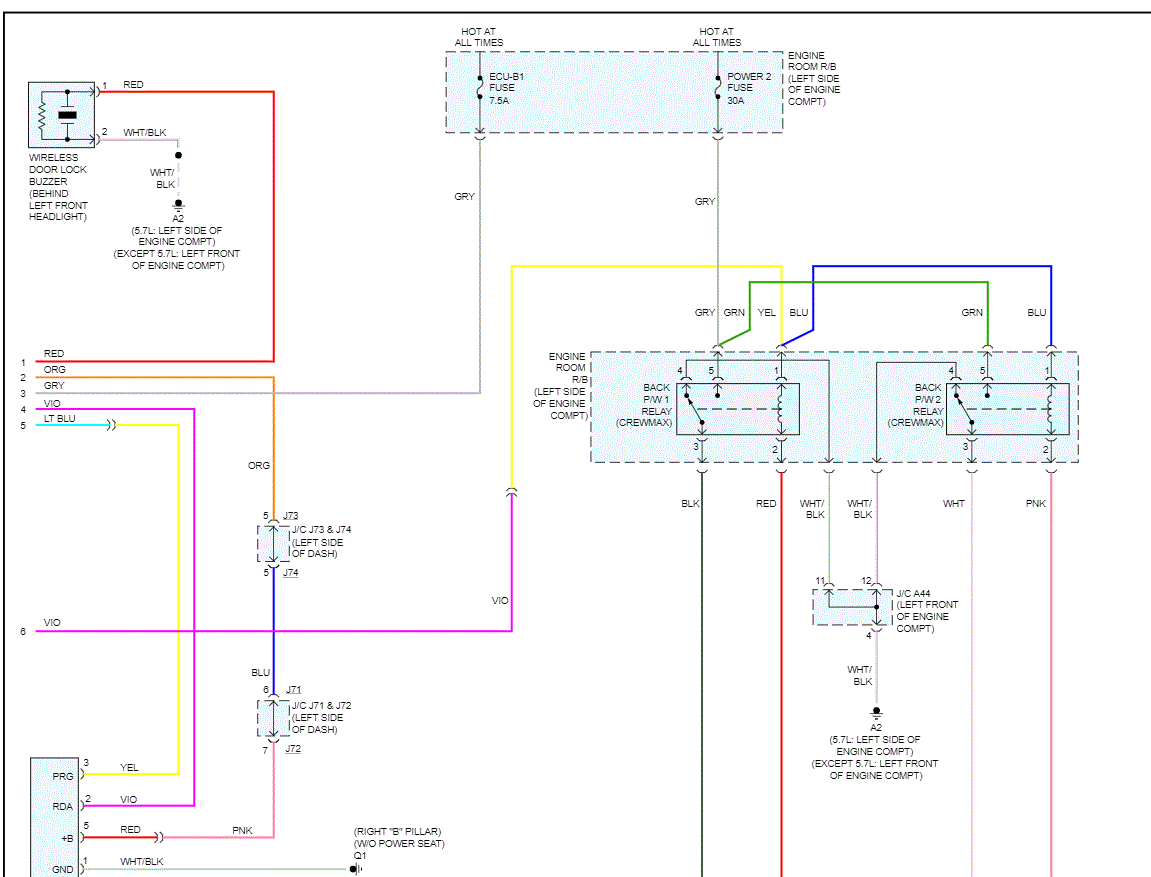Click the 'J/C J71 & J72' label text

tap(322, 705)
